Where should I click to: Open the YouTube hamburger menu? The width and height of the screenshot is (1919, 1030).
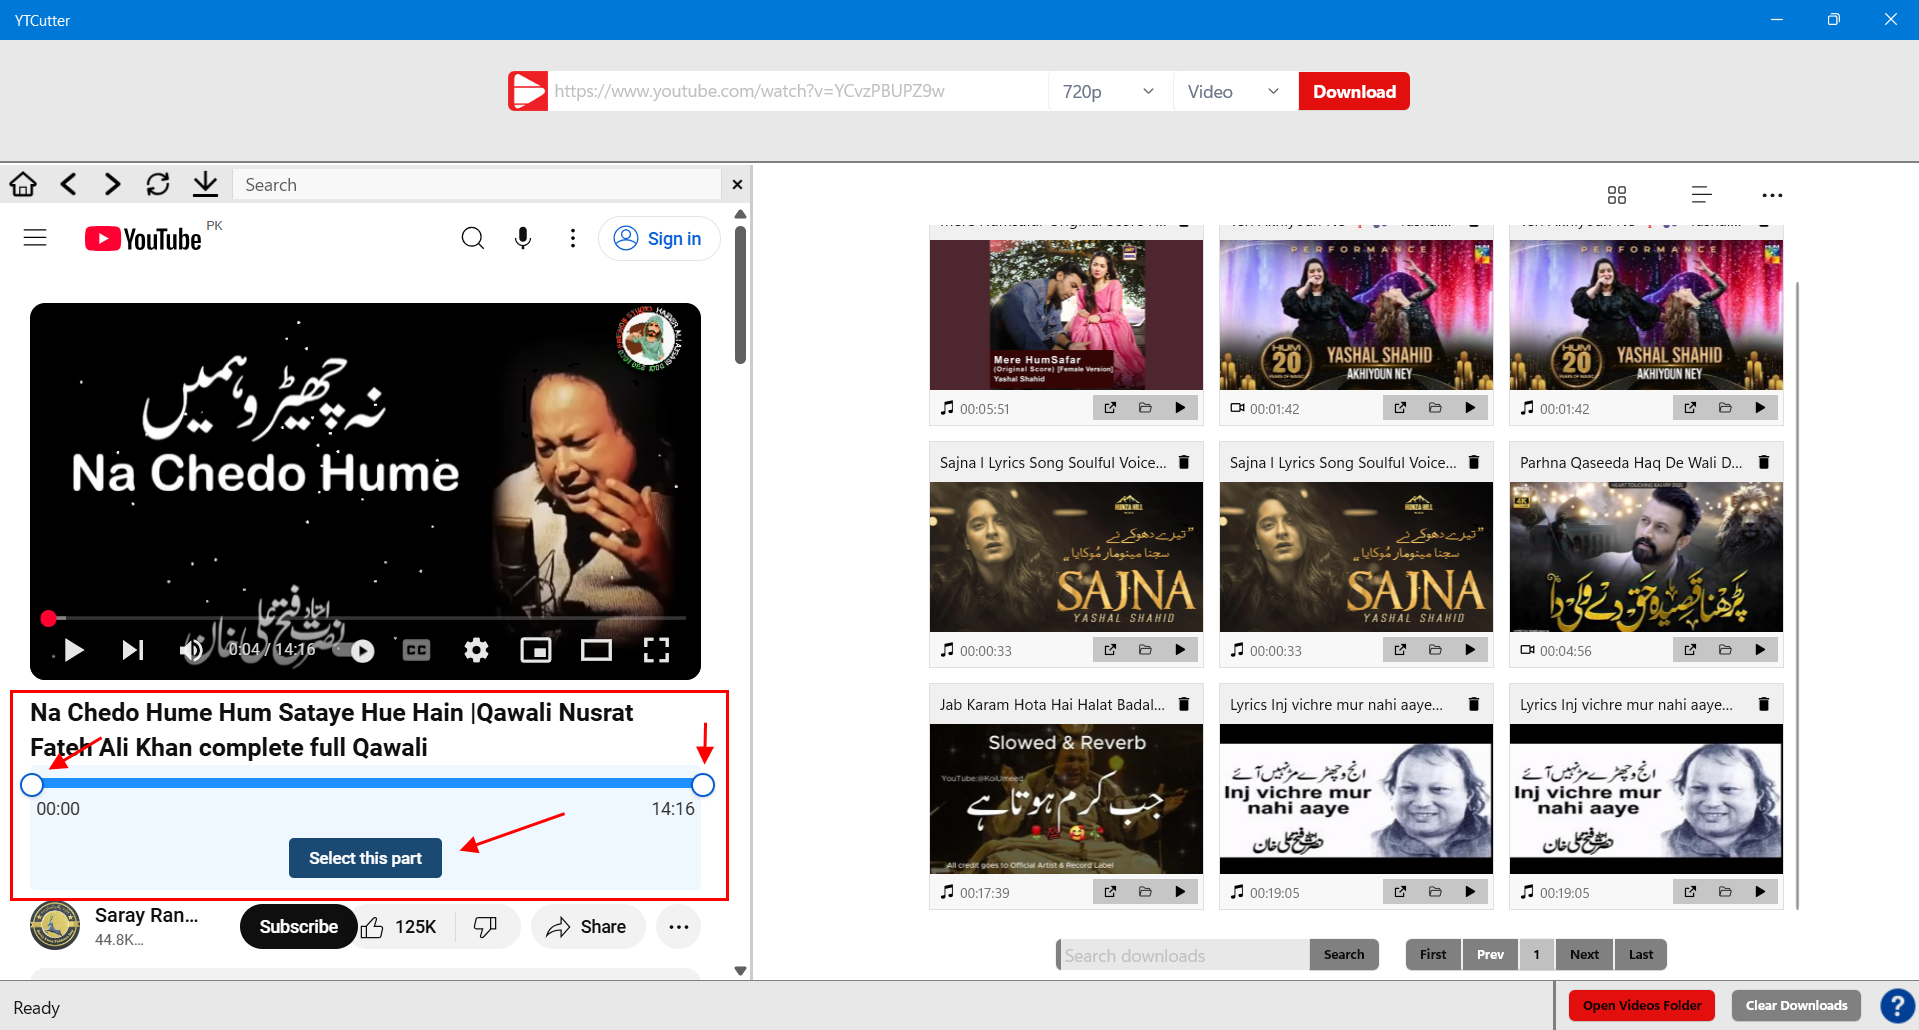tap(35, 238)
